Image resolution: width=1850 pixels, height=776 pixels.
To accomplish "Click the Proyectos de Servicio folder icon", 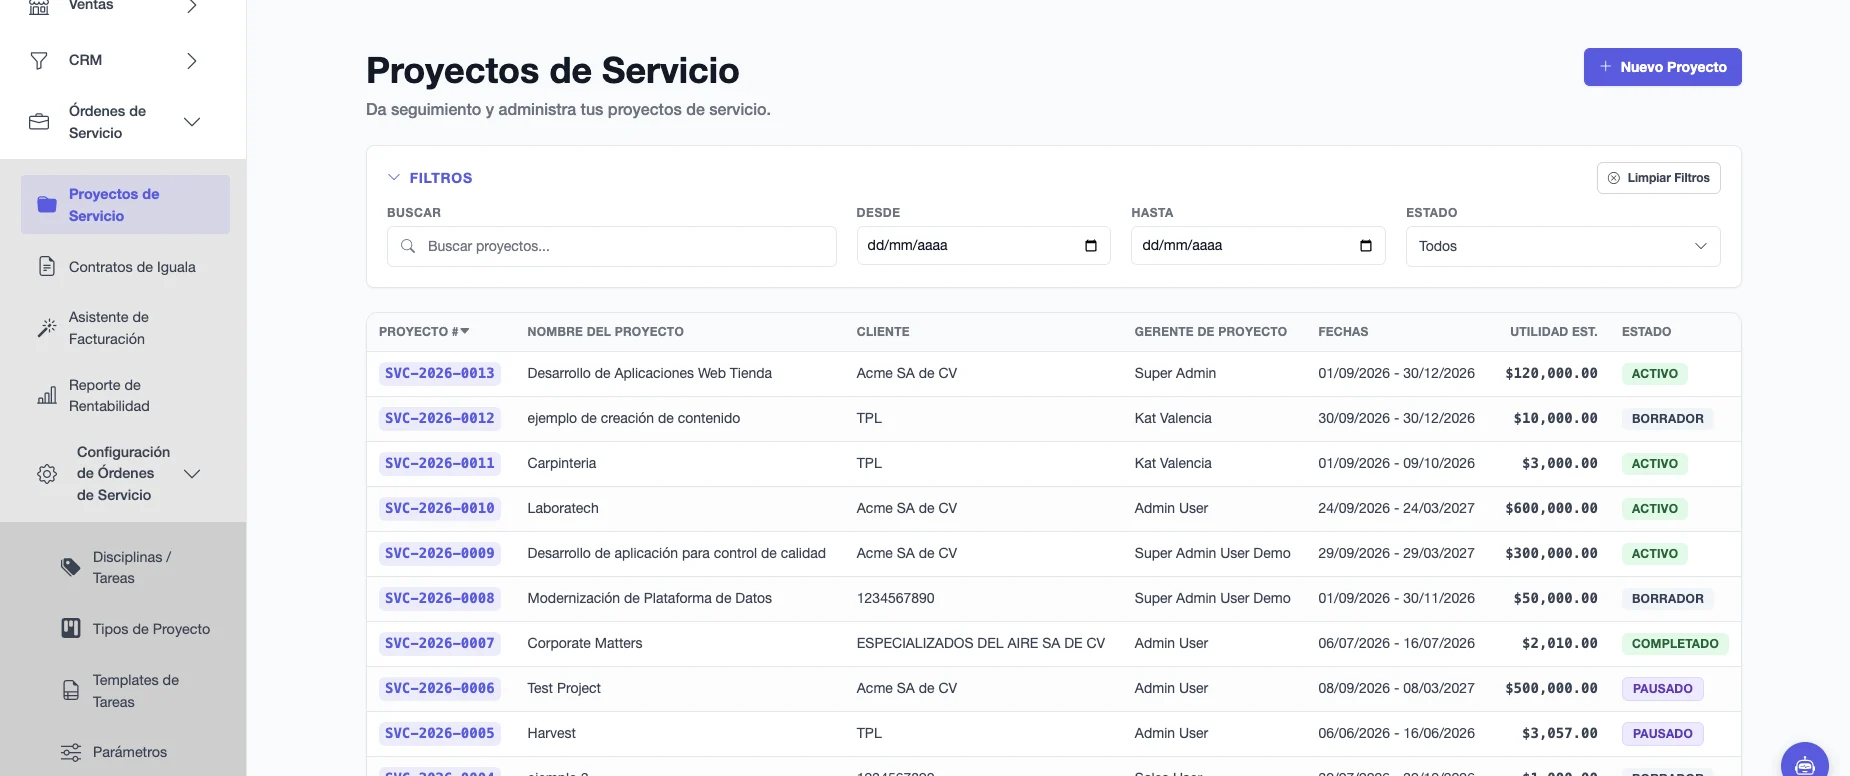I will (47, 205).
